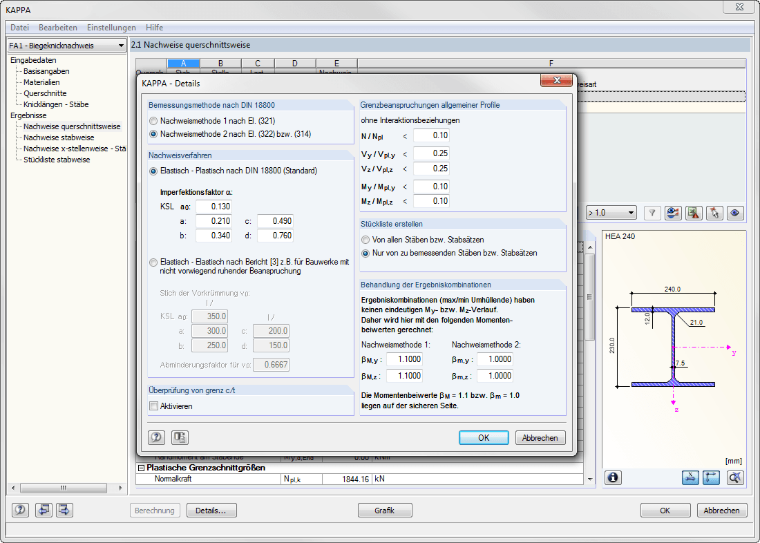
Task: Click the help icon in the Details dialog
Action: click(157, 437)
